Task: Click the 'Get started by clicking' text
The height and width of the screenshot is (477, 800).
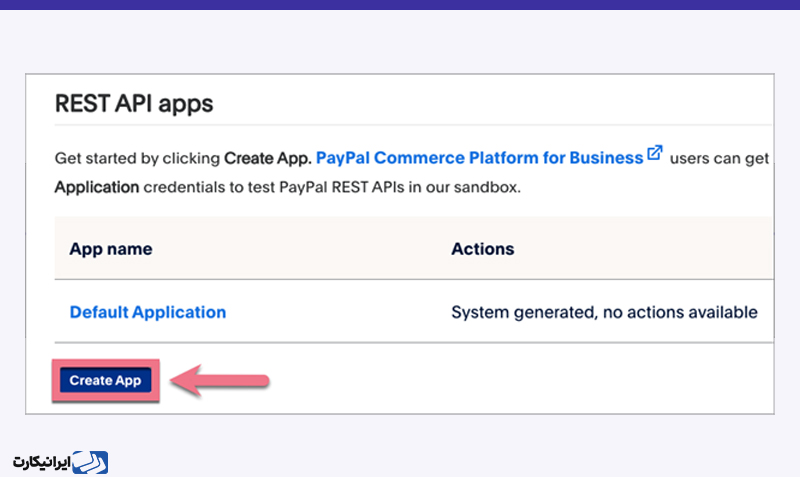Action: 137,159
